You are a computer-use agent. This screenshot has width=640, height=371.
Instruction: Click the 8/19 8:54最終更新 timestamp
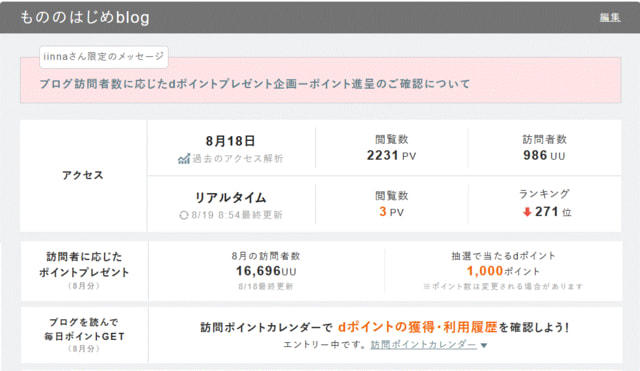click(x=237, y=215)
